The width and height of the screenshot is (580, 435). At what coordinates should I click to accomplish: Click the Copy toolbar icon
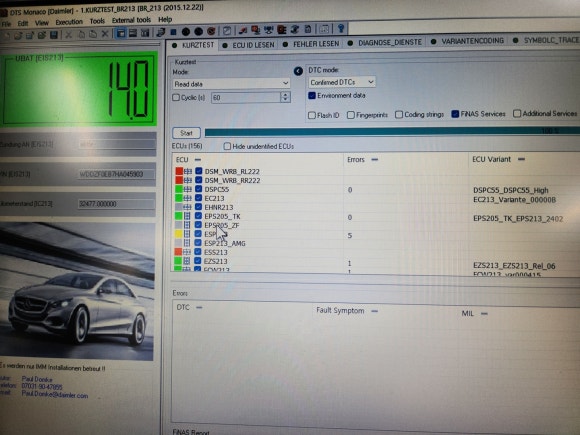pyautogui.click(x=81, y=35)
